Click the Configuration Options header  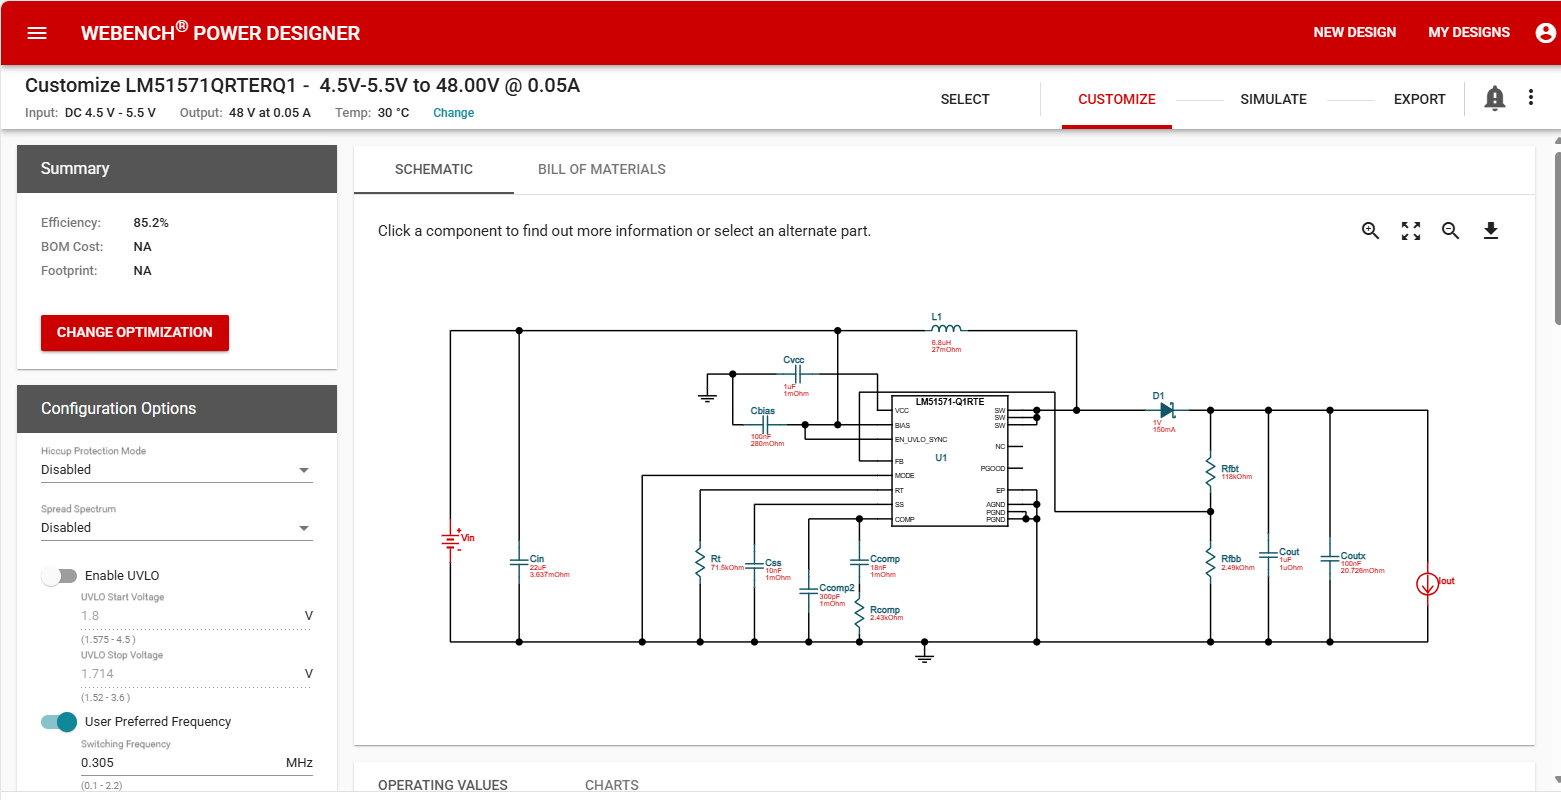(177, 409)
